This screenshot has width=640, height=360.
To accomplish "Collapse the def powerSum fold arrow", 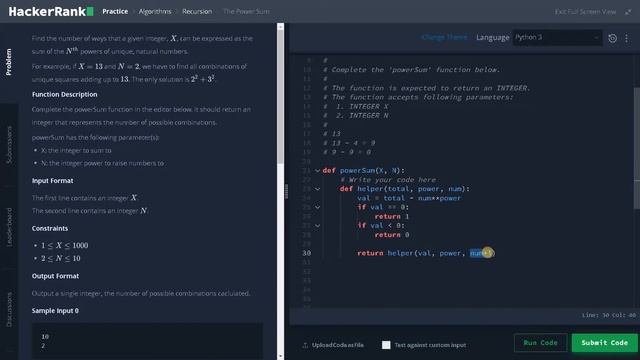I will (317, 171).
